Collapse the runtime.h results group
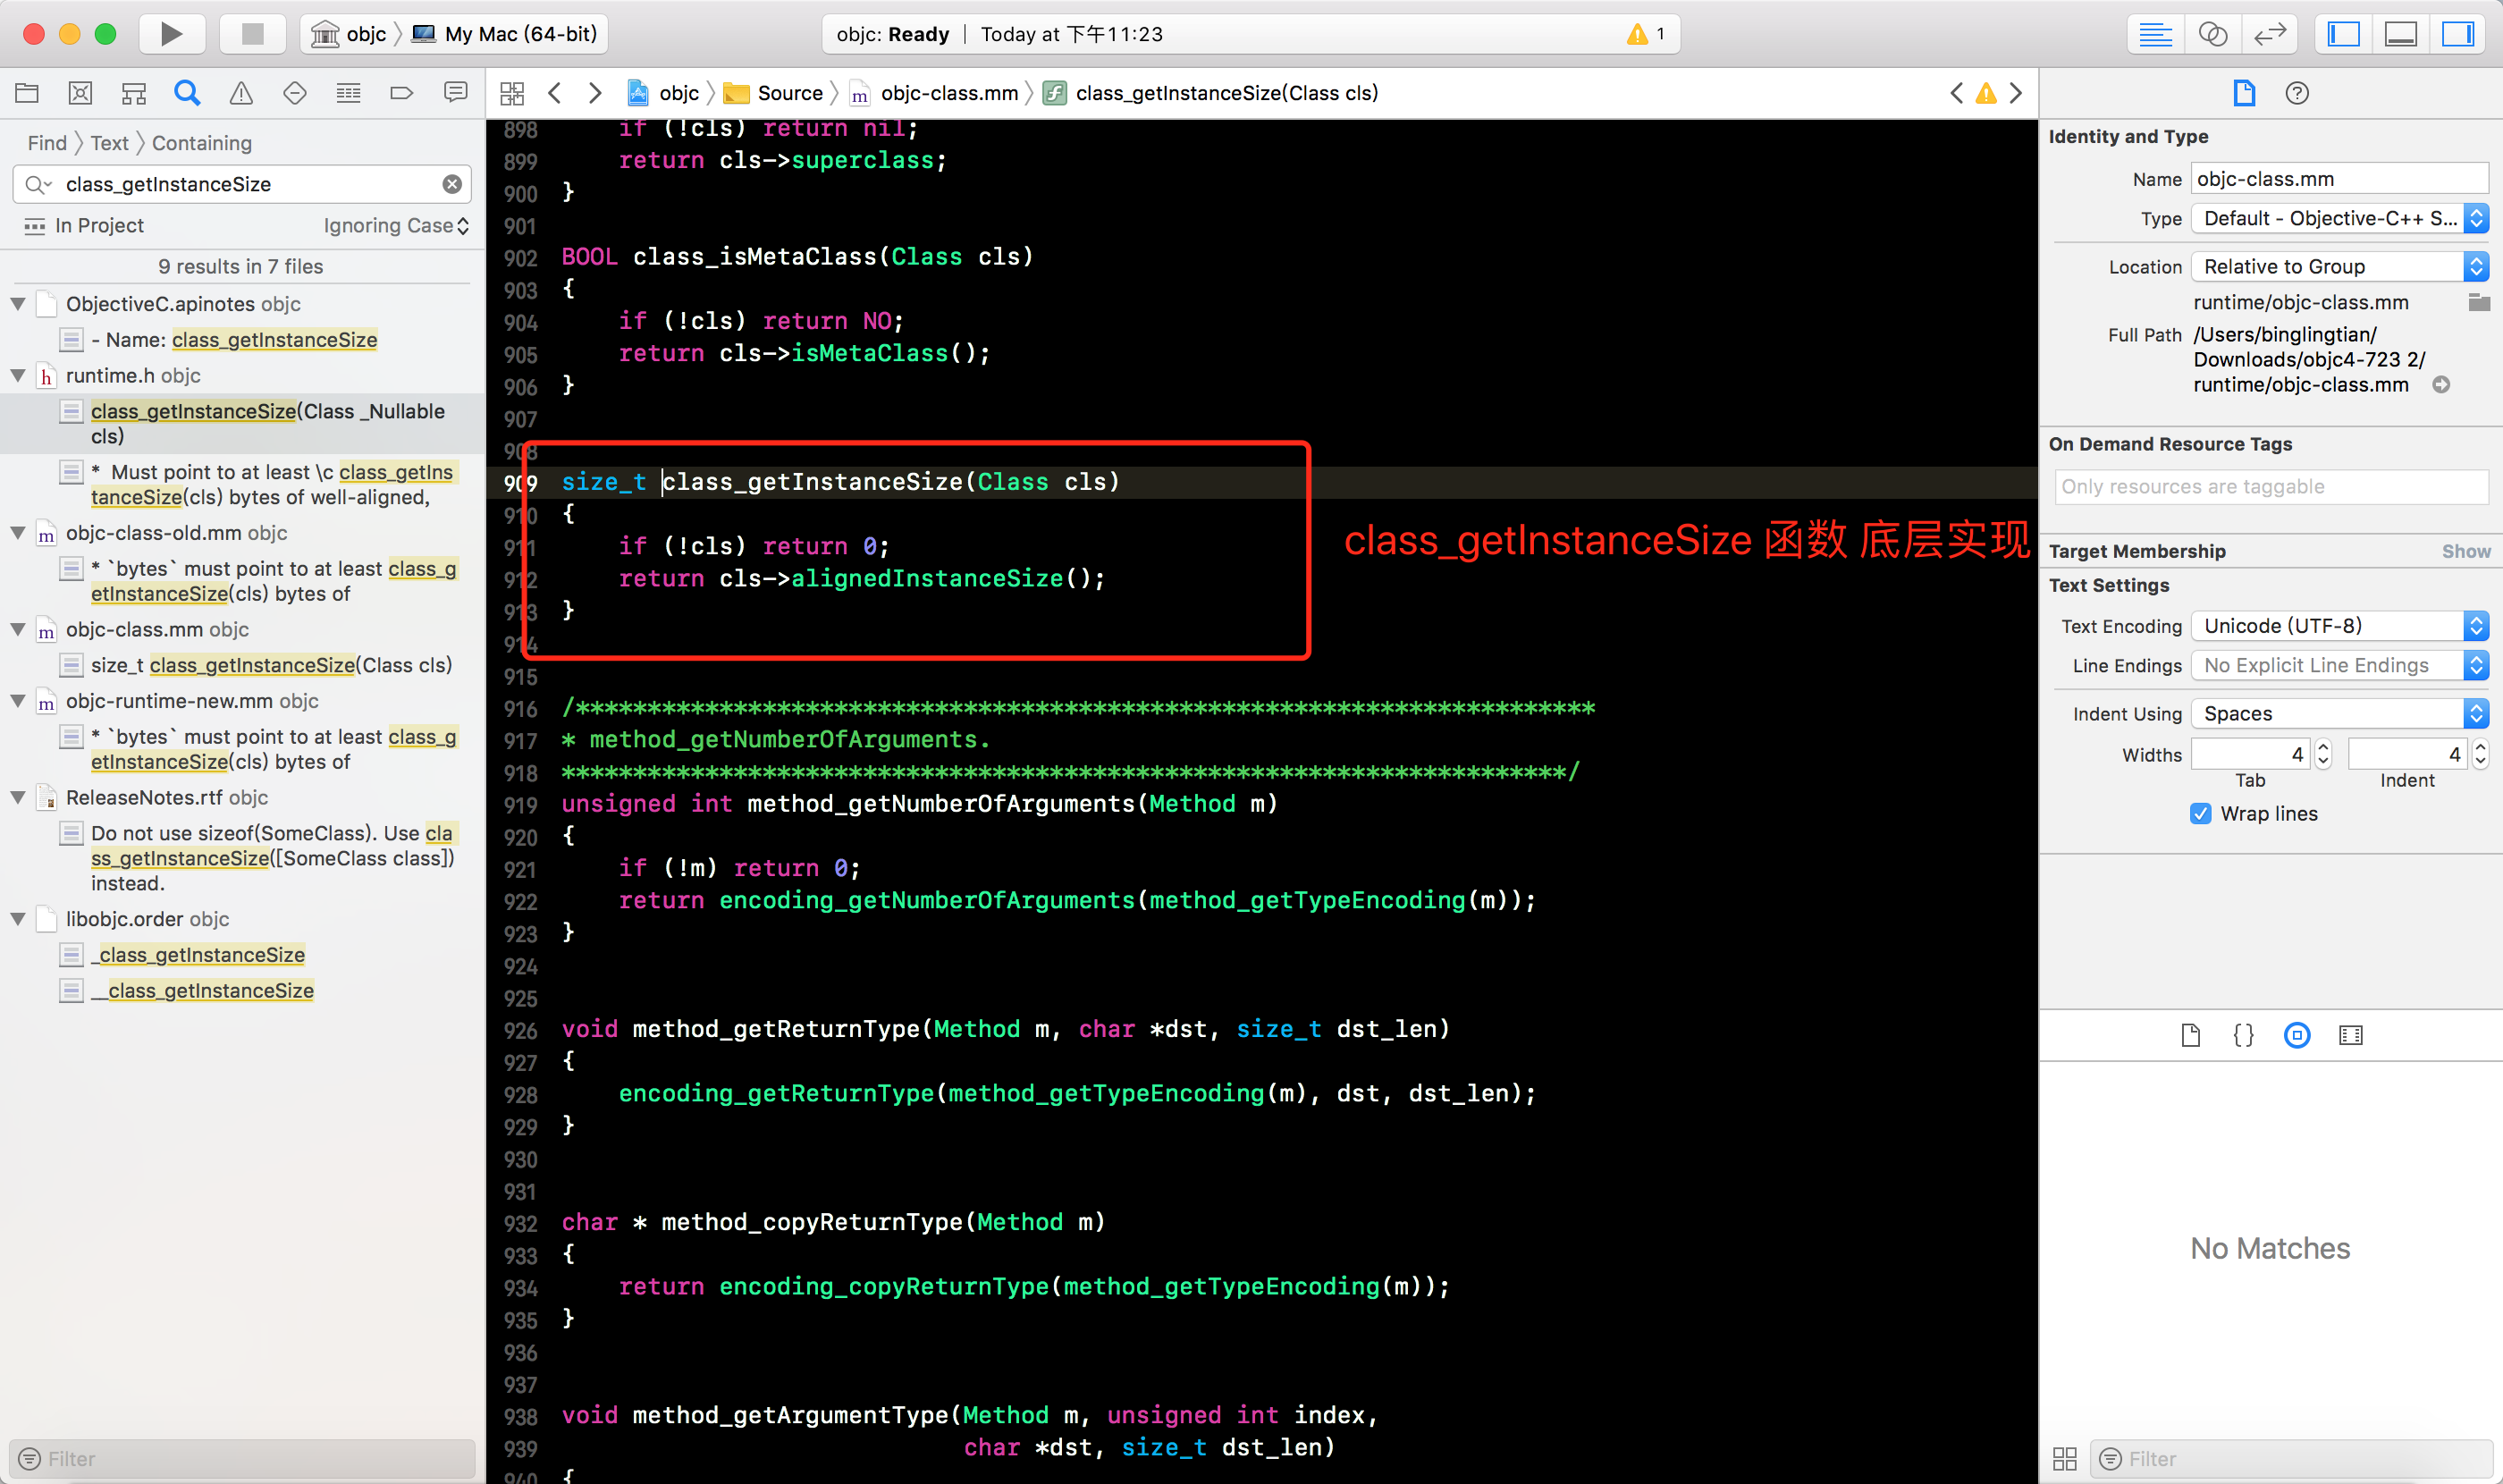This screenshot has width=2503, height=1484. tap(18, 375)
